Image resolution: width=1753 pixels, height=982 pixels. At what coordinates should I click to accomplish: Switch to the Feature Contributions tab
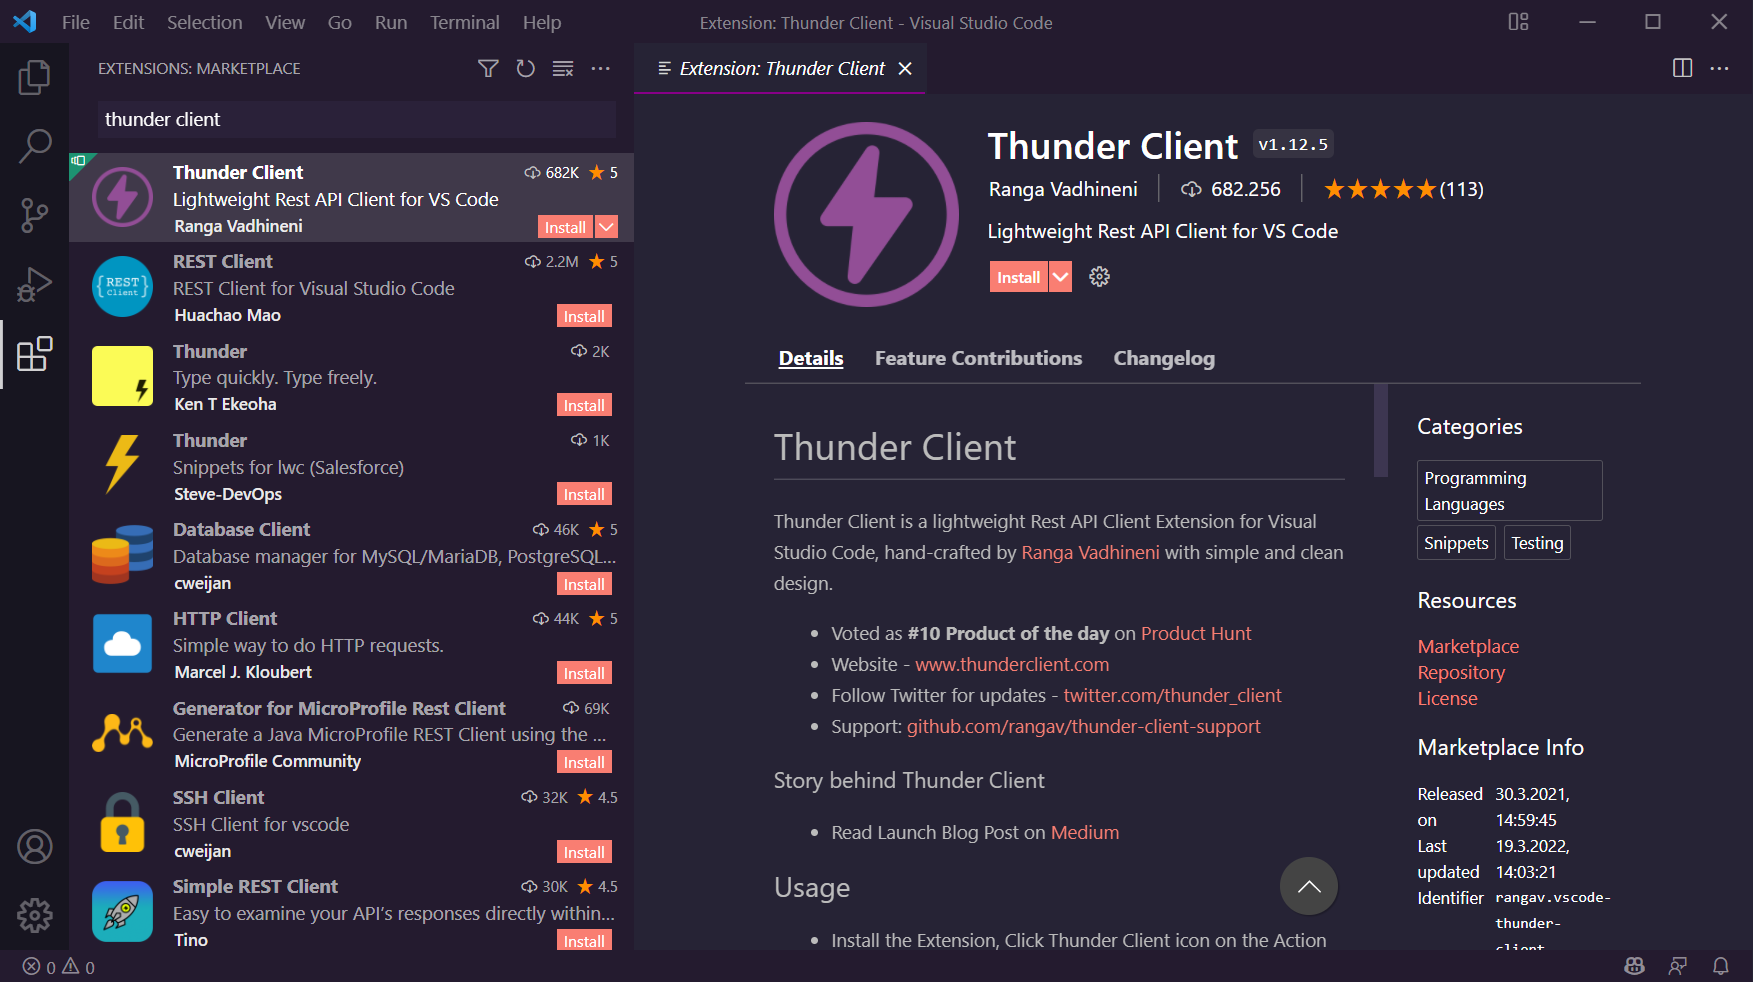point(977,358)
